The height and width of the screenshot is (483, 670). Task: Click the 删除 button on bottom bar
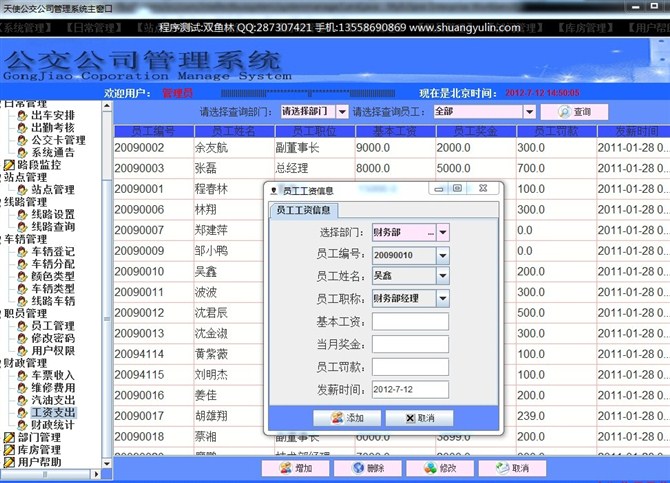368,468
